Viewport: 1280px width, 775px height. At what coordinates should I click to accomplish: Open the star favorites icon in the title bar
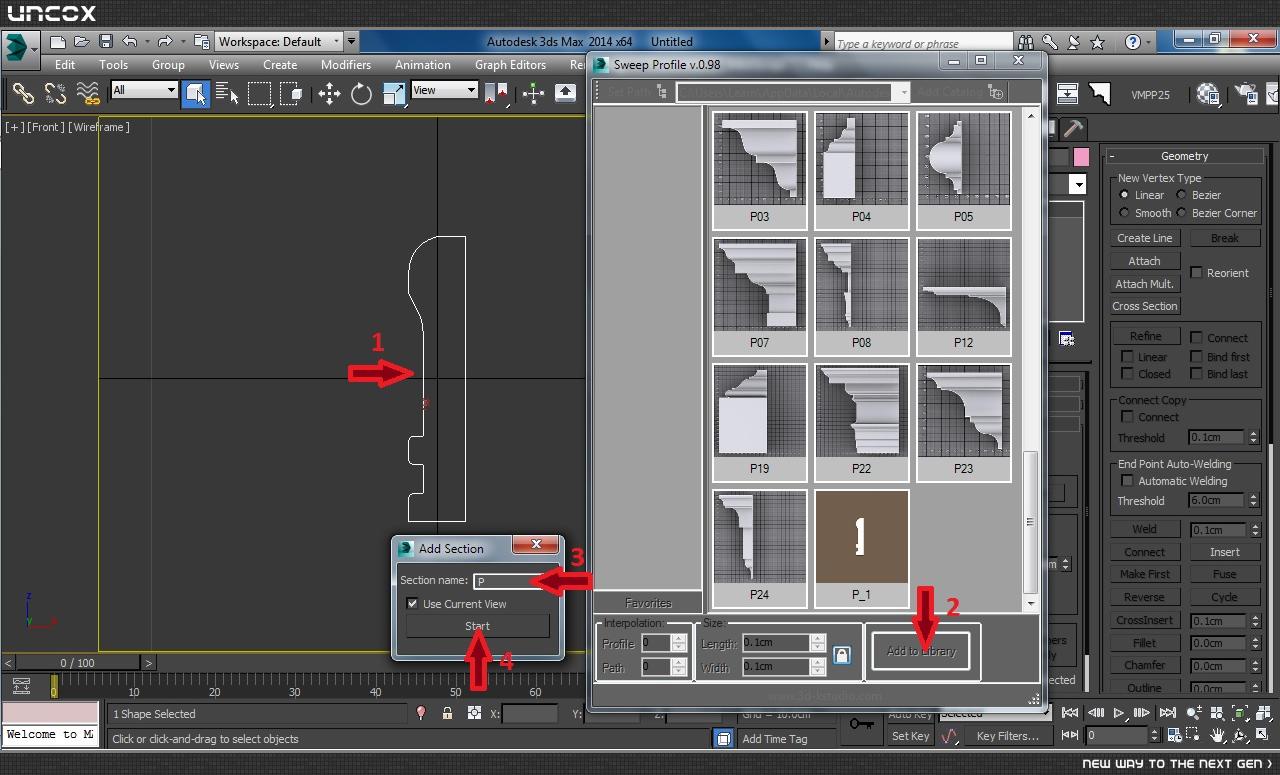point(1098,42)
